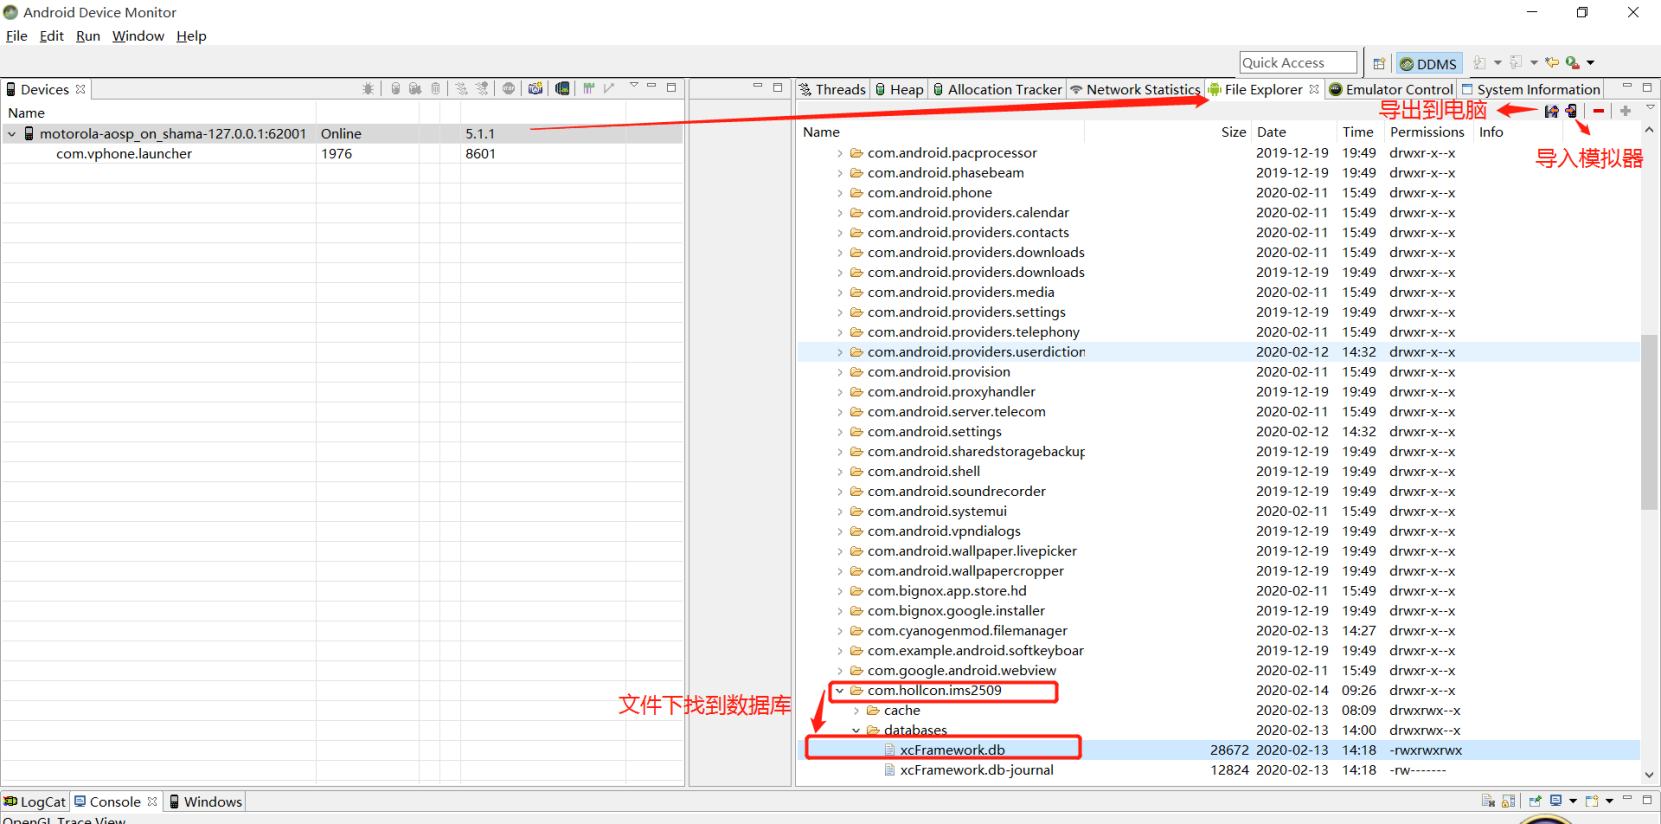Click the Clear Console icon
The image size is (1661, 824).
[x=1488, y=800]
